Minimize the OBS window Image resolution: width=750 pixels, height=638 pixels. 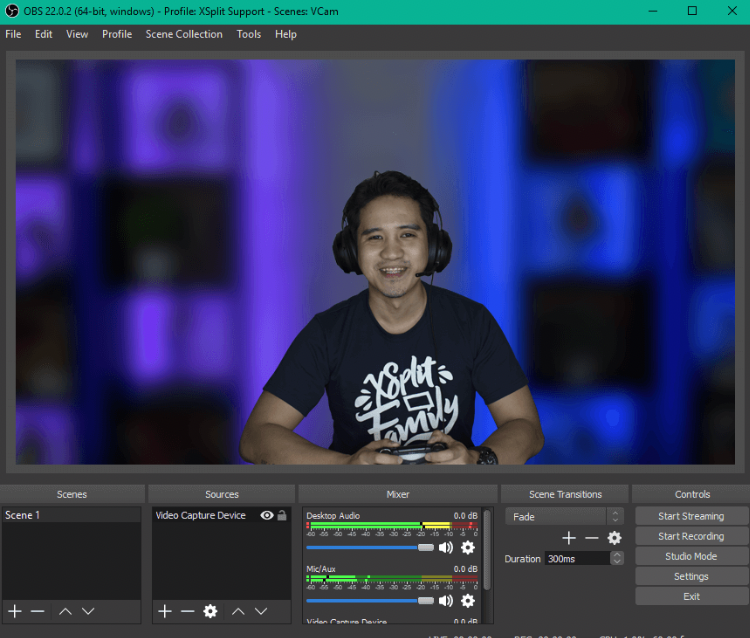(653, 11)
